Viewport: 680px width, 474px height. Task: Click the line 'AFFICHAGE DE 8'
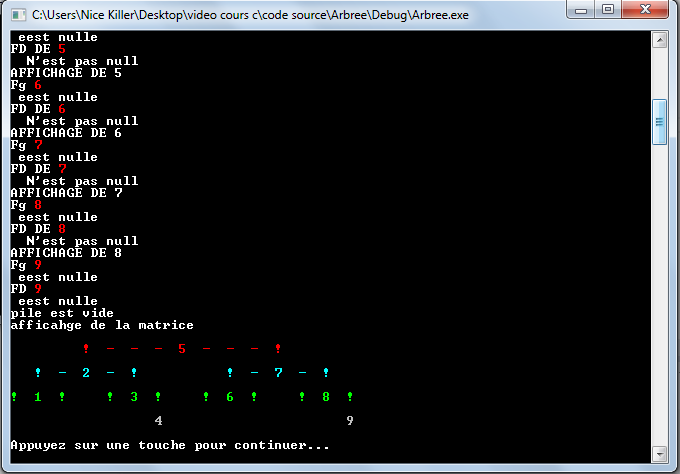point(66,253)
